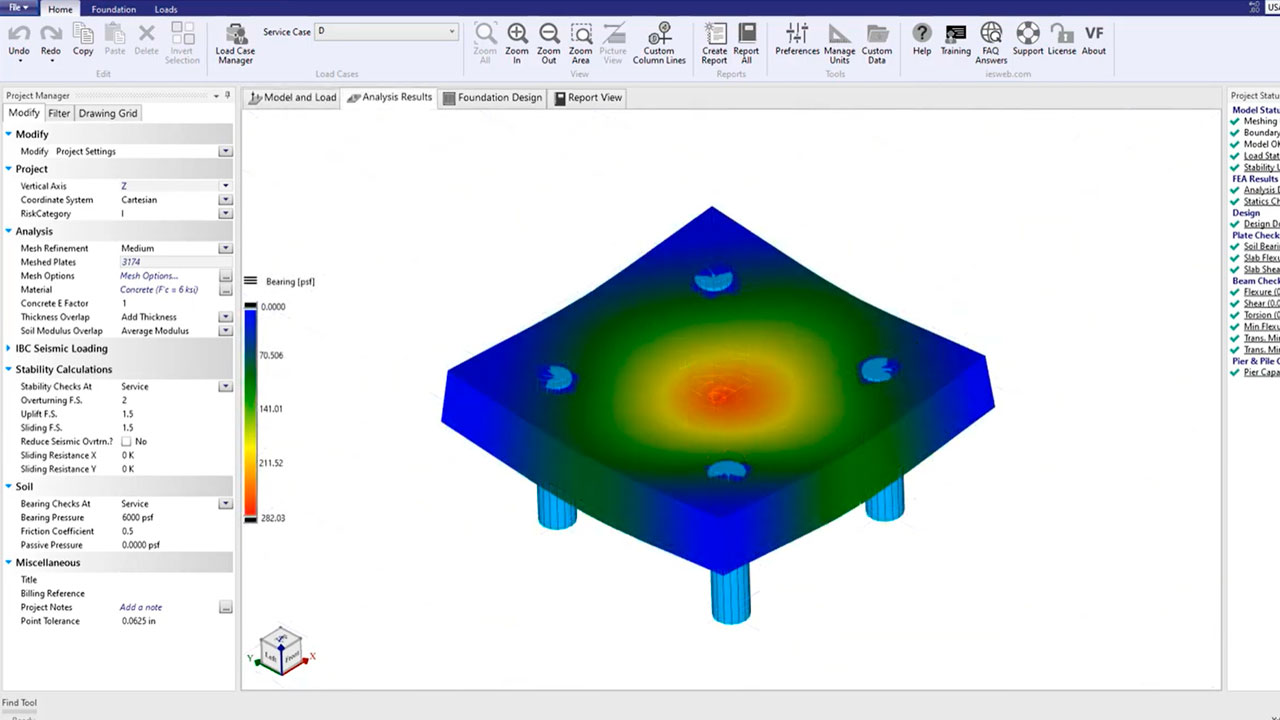The image size is (1280, 720).
Task: Collapse the Analysis section
Action: 9,231
